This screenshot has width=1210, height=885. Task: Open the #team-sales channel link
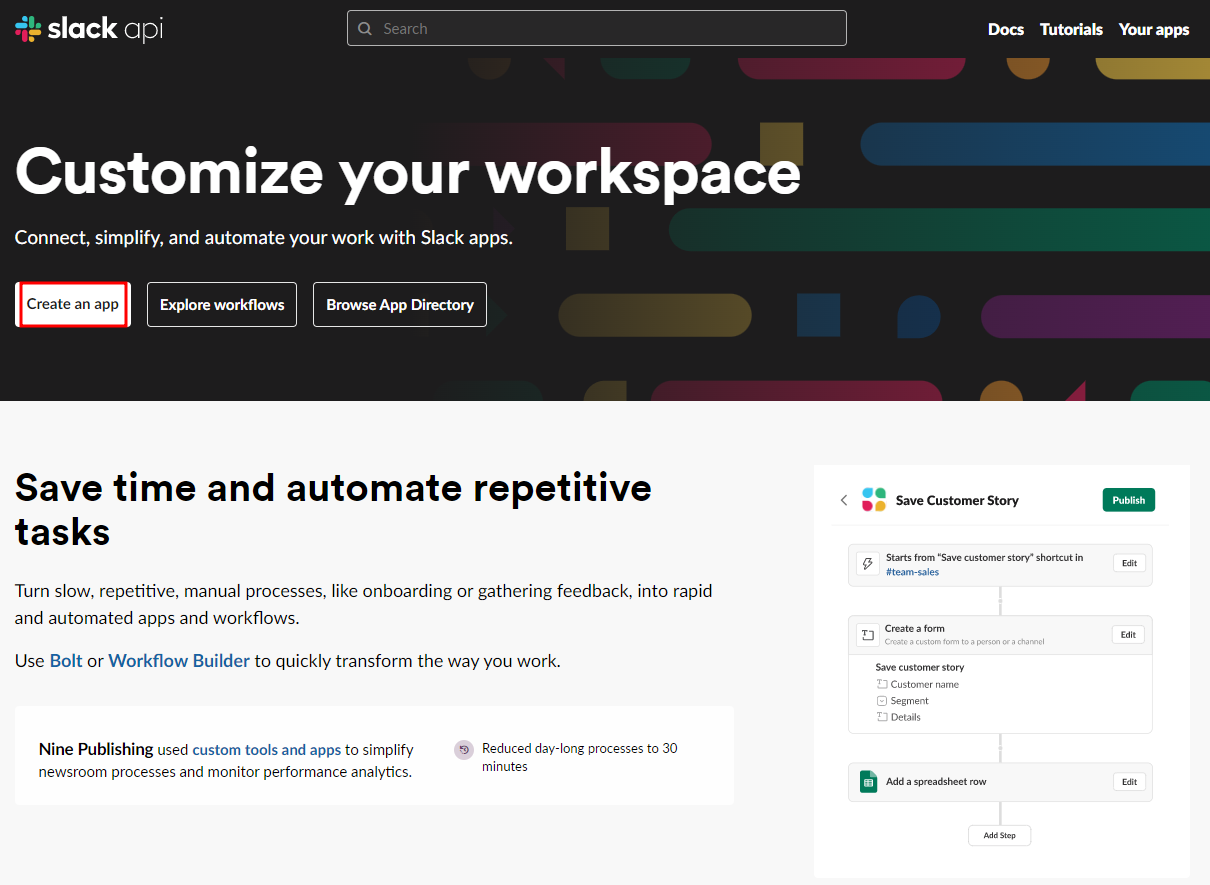pyautogui.click(x=912, y=572)
